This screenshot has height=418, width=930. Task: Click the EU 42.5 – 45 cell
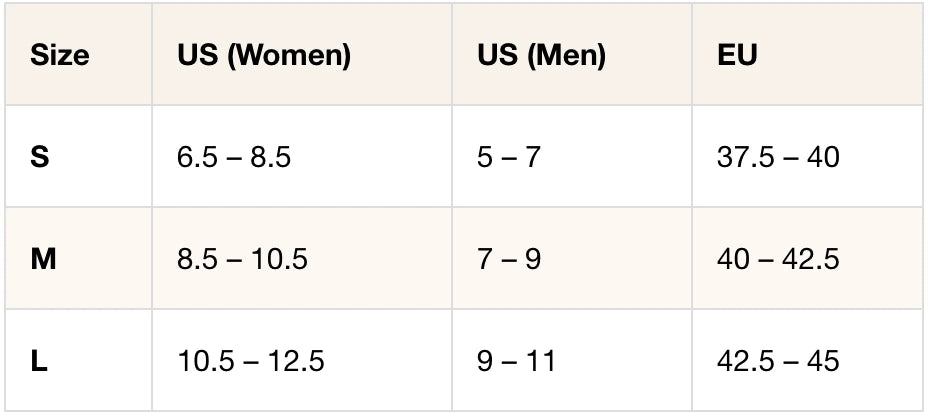pyautogui.click(x=778, y=361)
